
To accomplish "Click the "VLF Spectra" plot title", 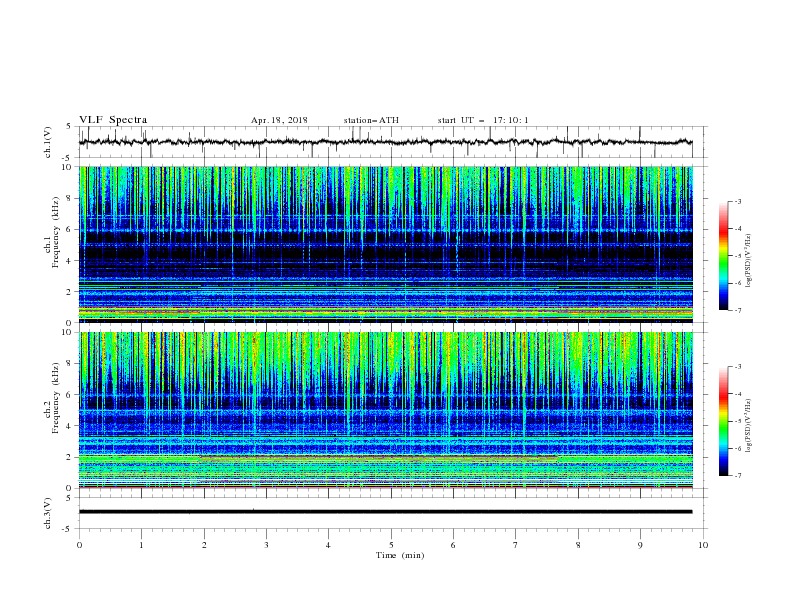I will pos(113,120).
